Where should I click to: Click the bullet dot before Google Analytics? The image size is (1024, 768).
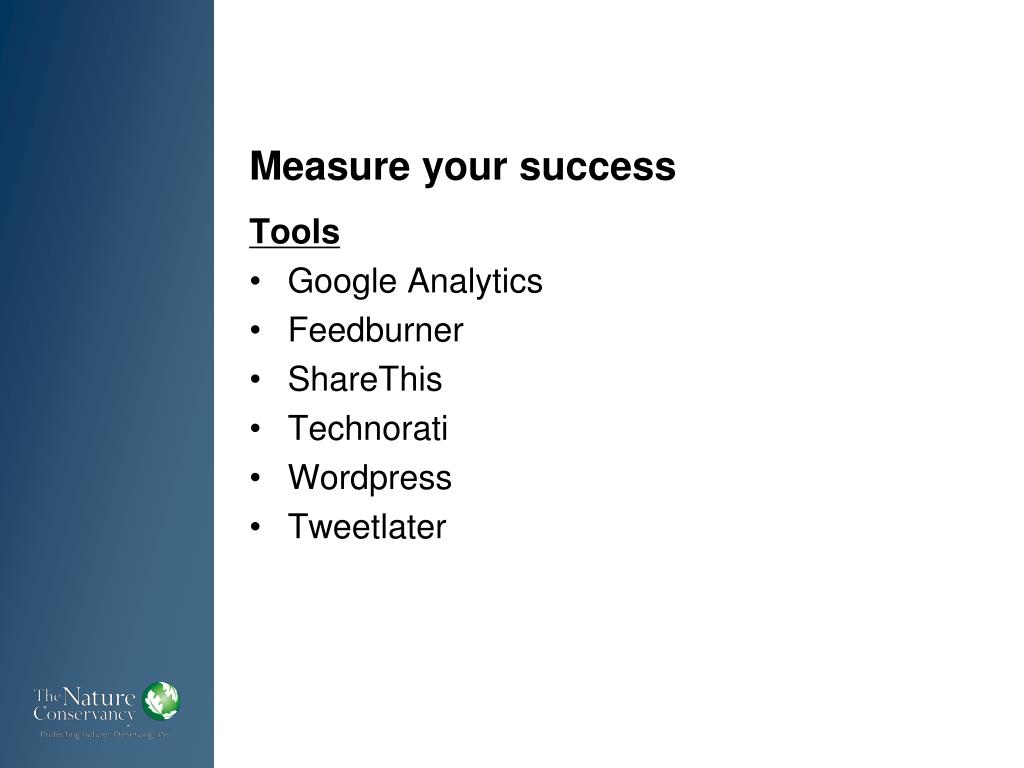(x=255, y=281)
